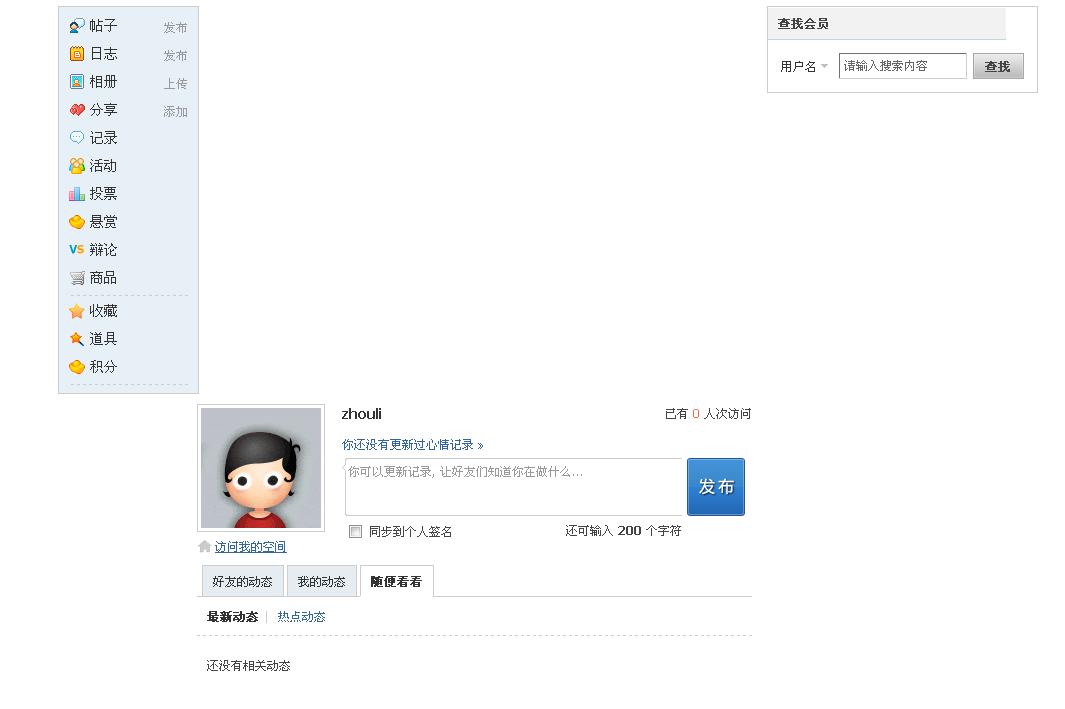Screen dimensions: 1065x709
Task: Click the 查找 search button
Action: [x=998, y=67]
